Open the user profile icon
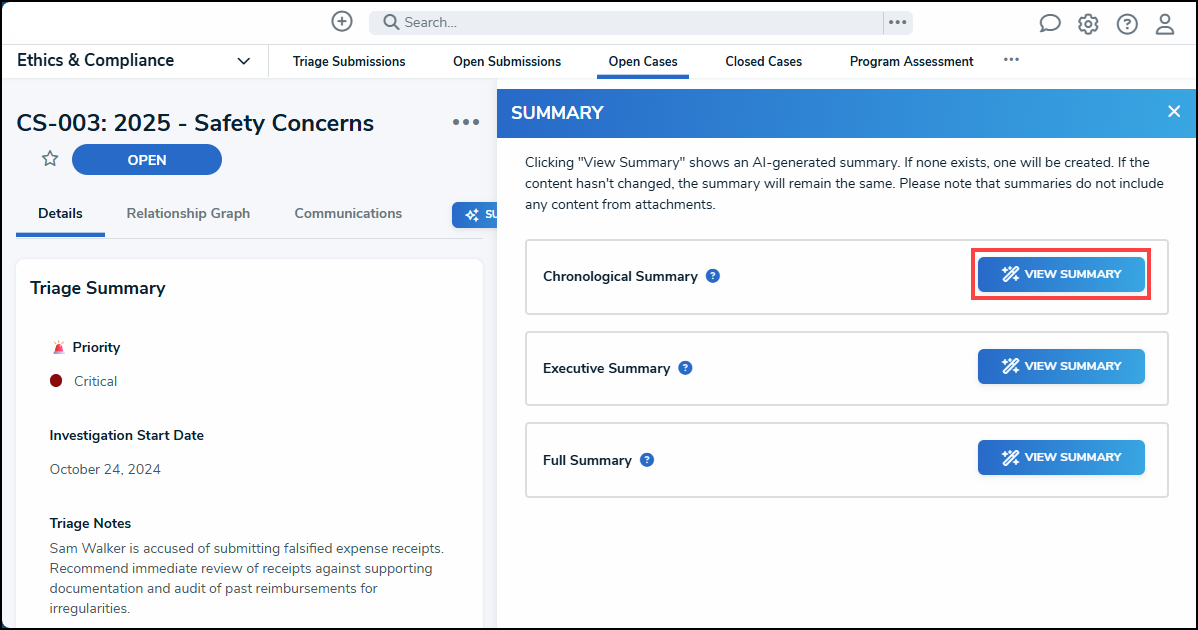Viewport: 1198px width, 630px height. click(x=1165, y=24)
